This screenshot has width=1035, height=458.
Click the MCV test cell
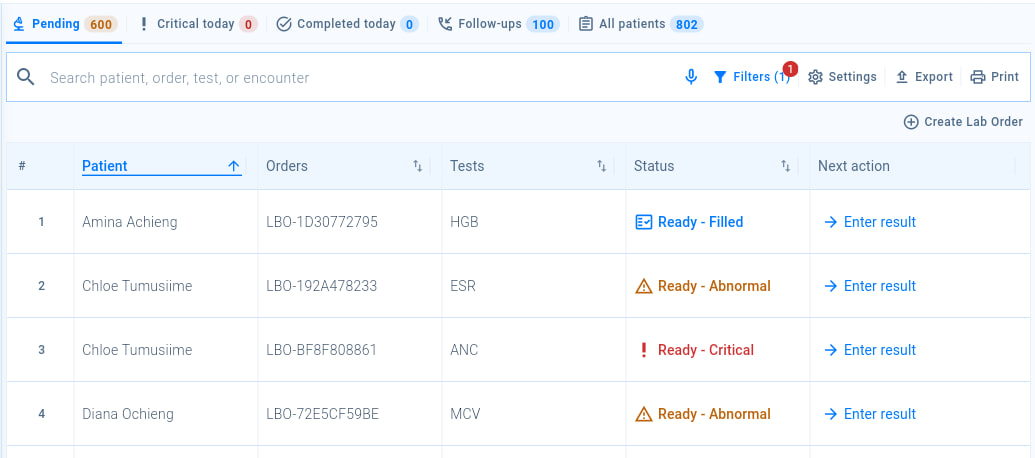click(x=465, y=414)
